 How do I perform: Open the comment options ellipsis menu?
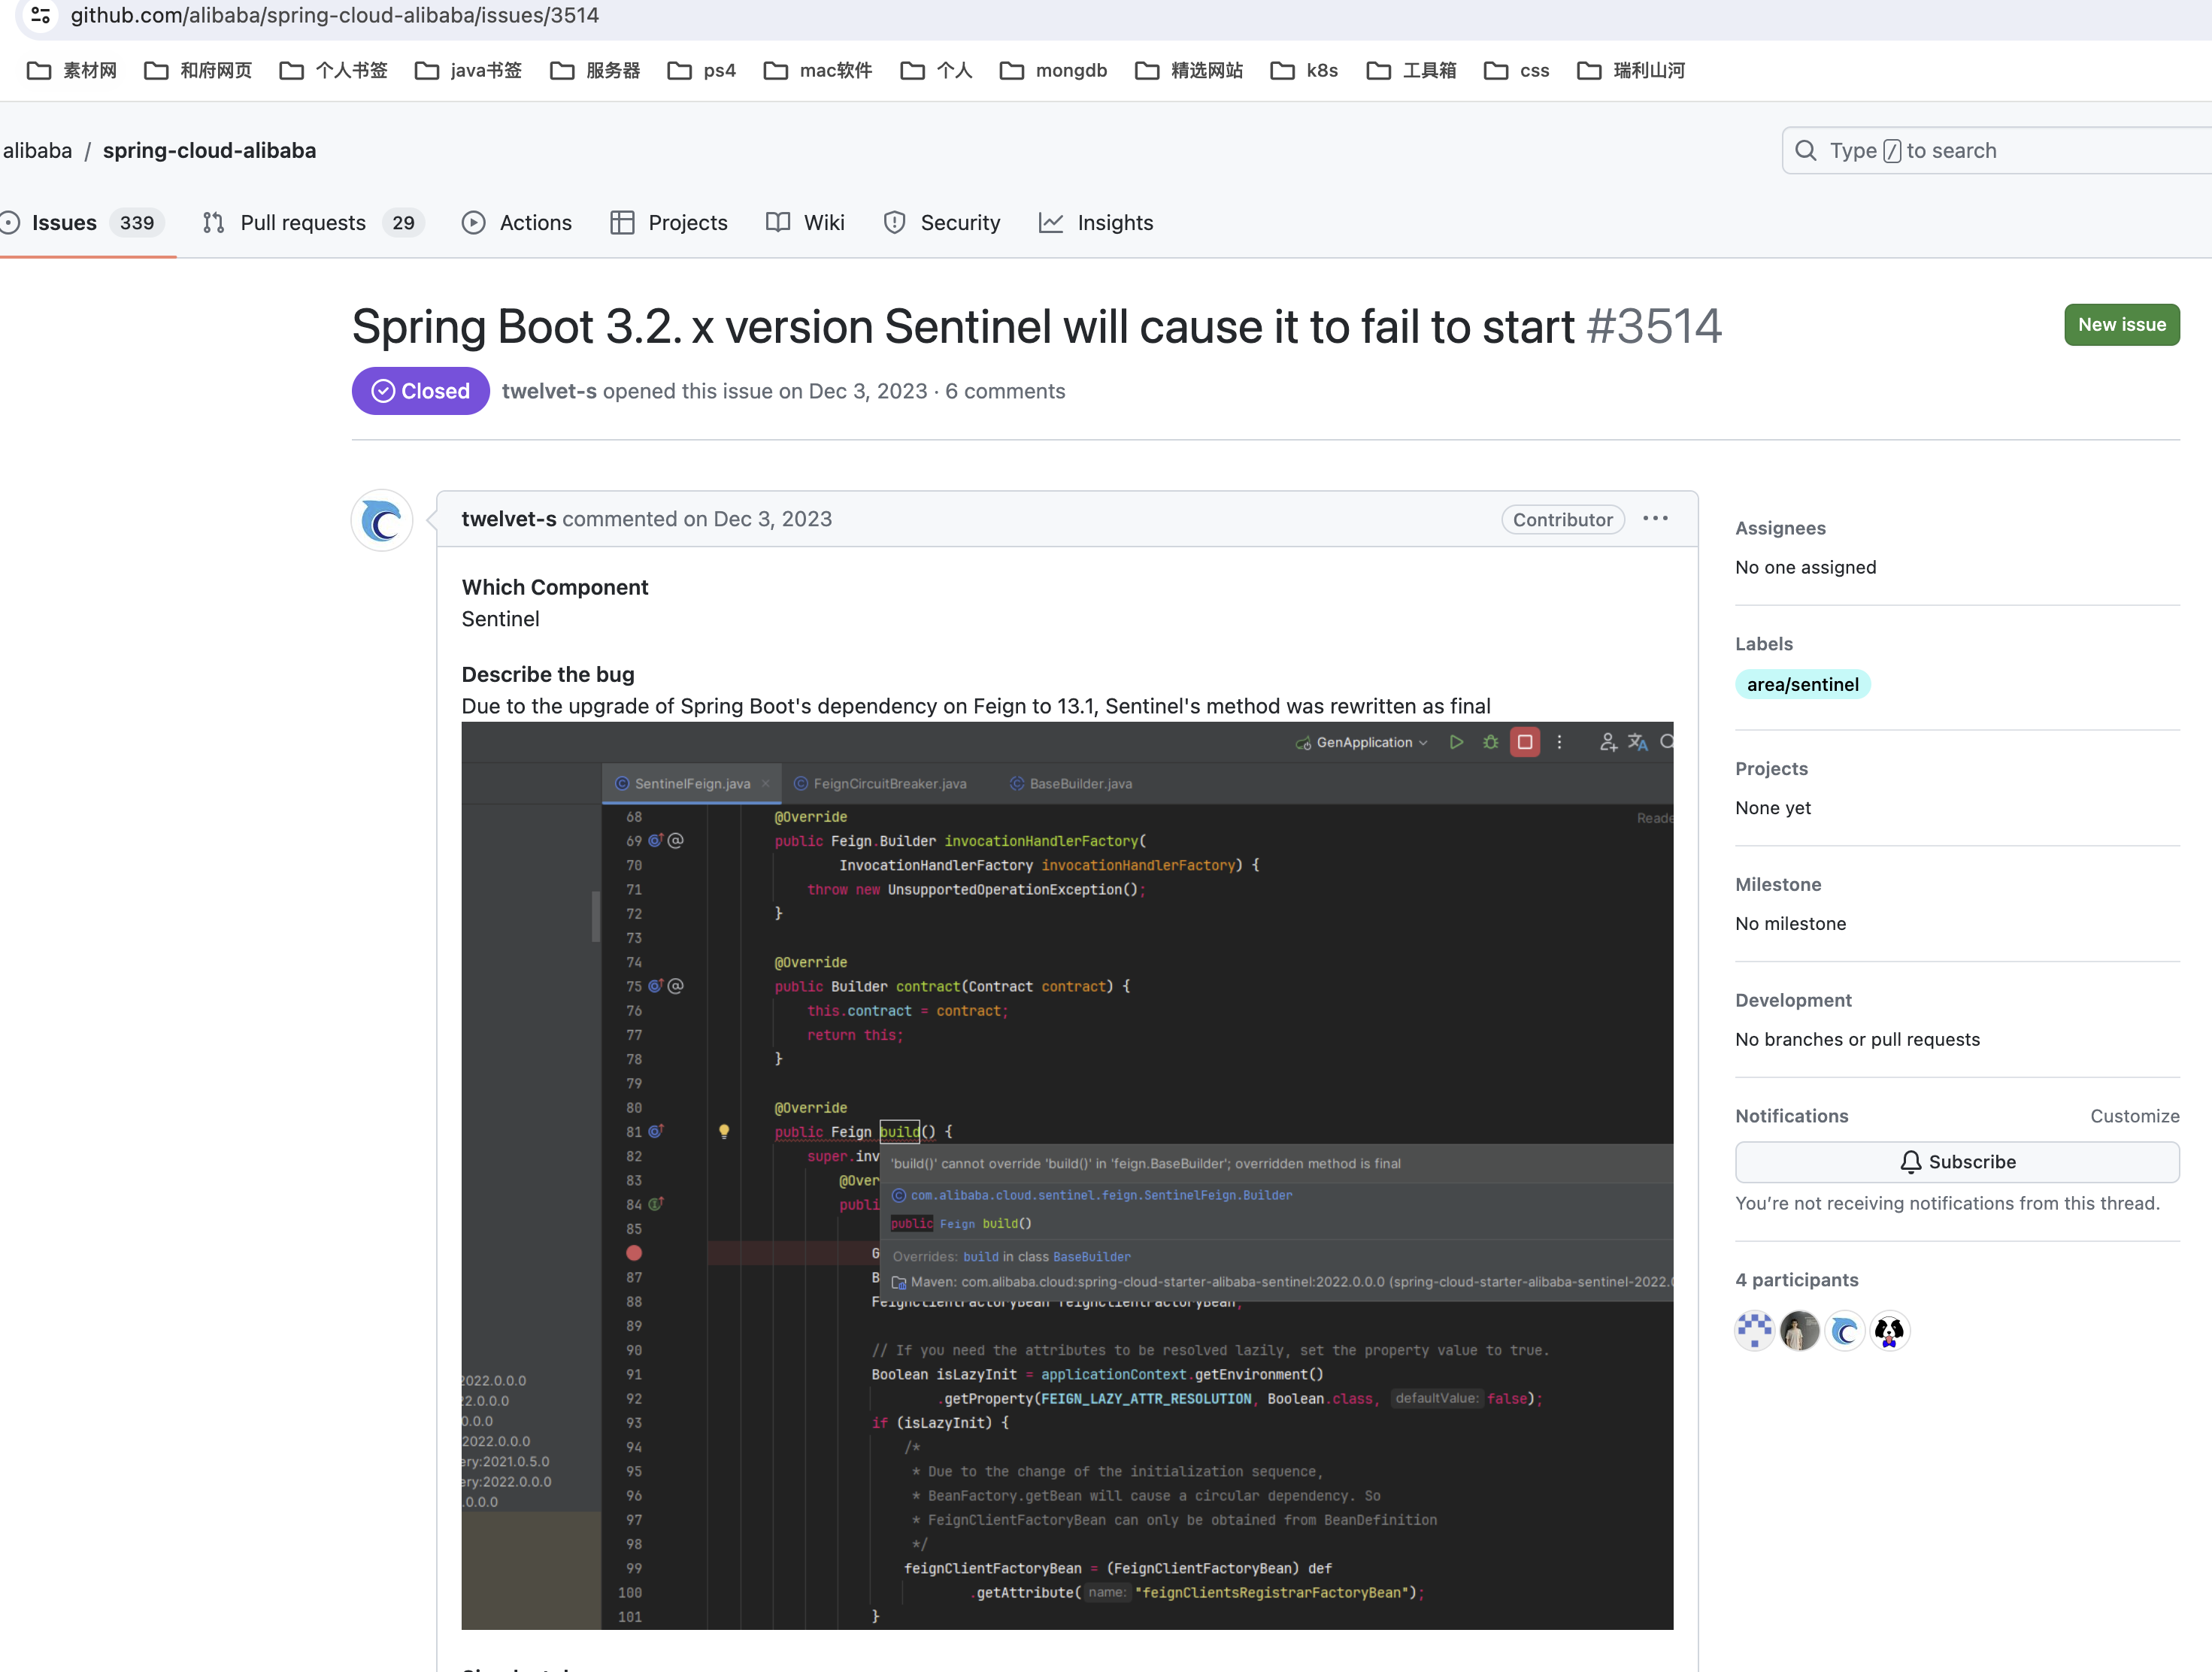1655,518
